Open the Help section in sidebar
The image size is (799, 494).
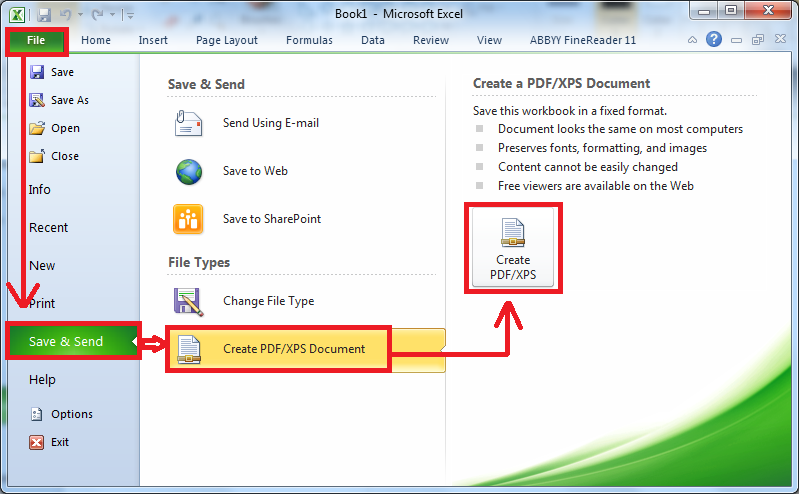tap(42, 380)
